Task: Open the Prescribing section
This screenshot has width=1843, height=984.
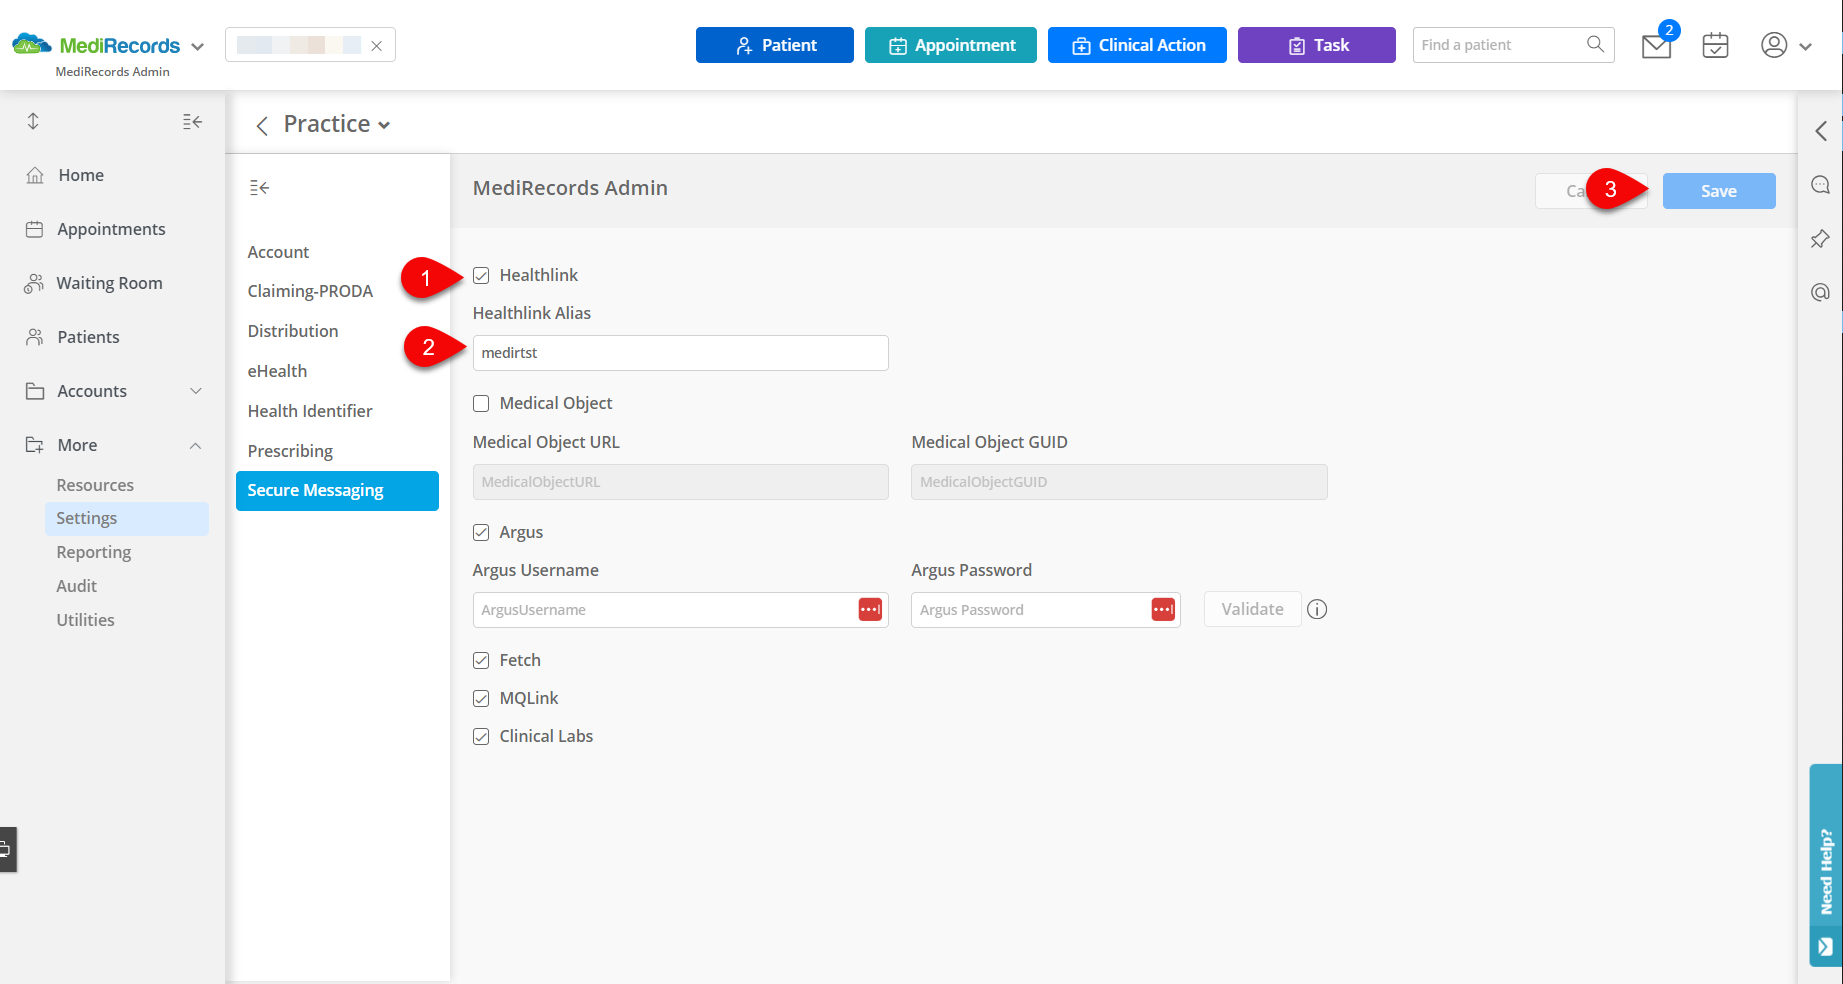Action: click(x=290, y=451)
